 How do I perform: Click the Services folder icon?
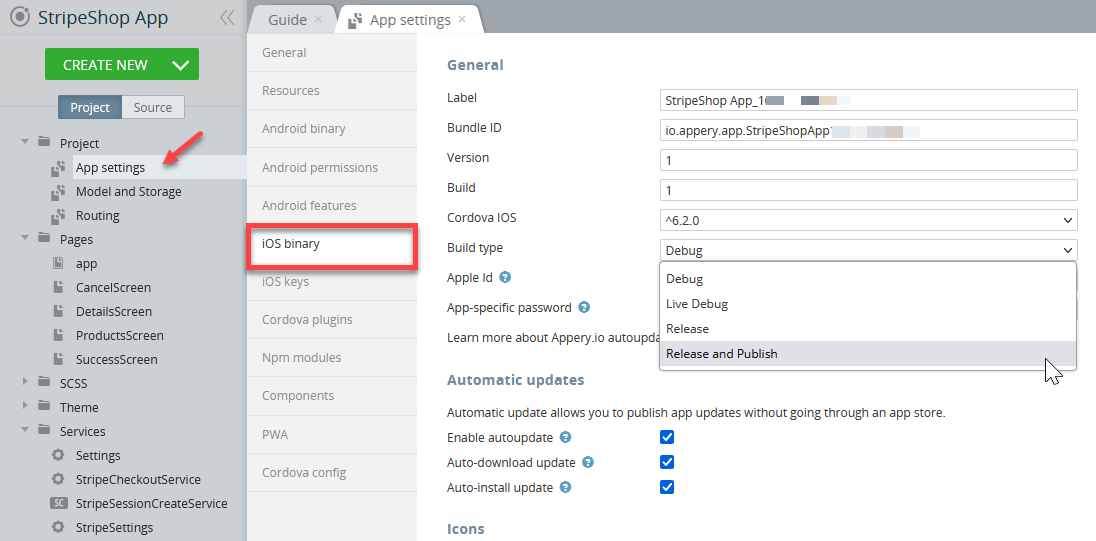tap(44, 430)
